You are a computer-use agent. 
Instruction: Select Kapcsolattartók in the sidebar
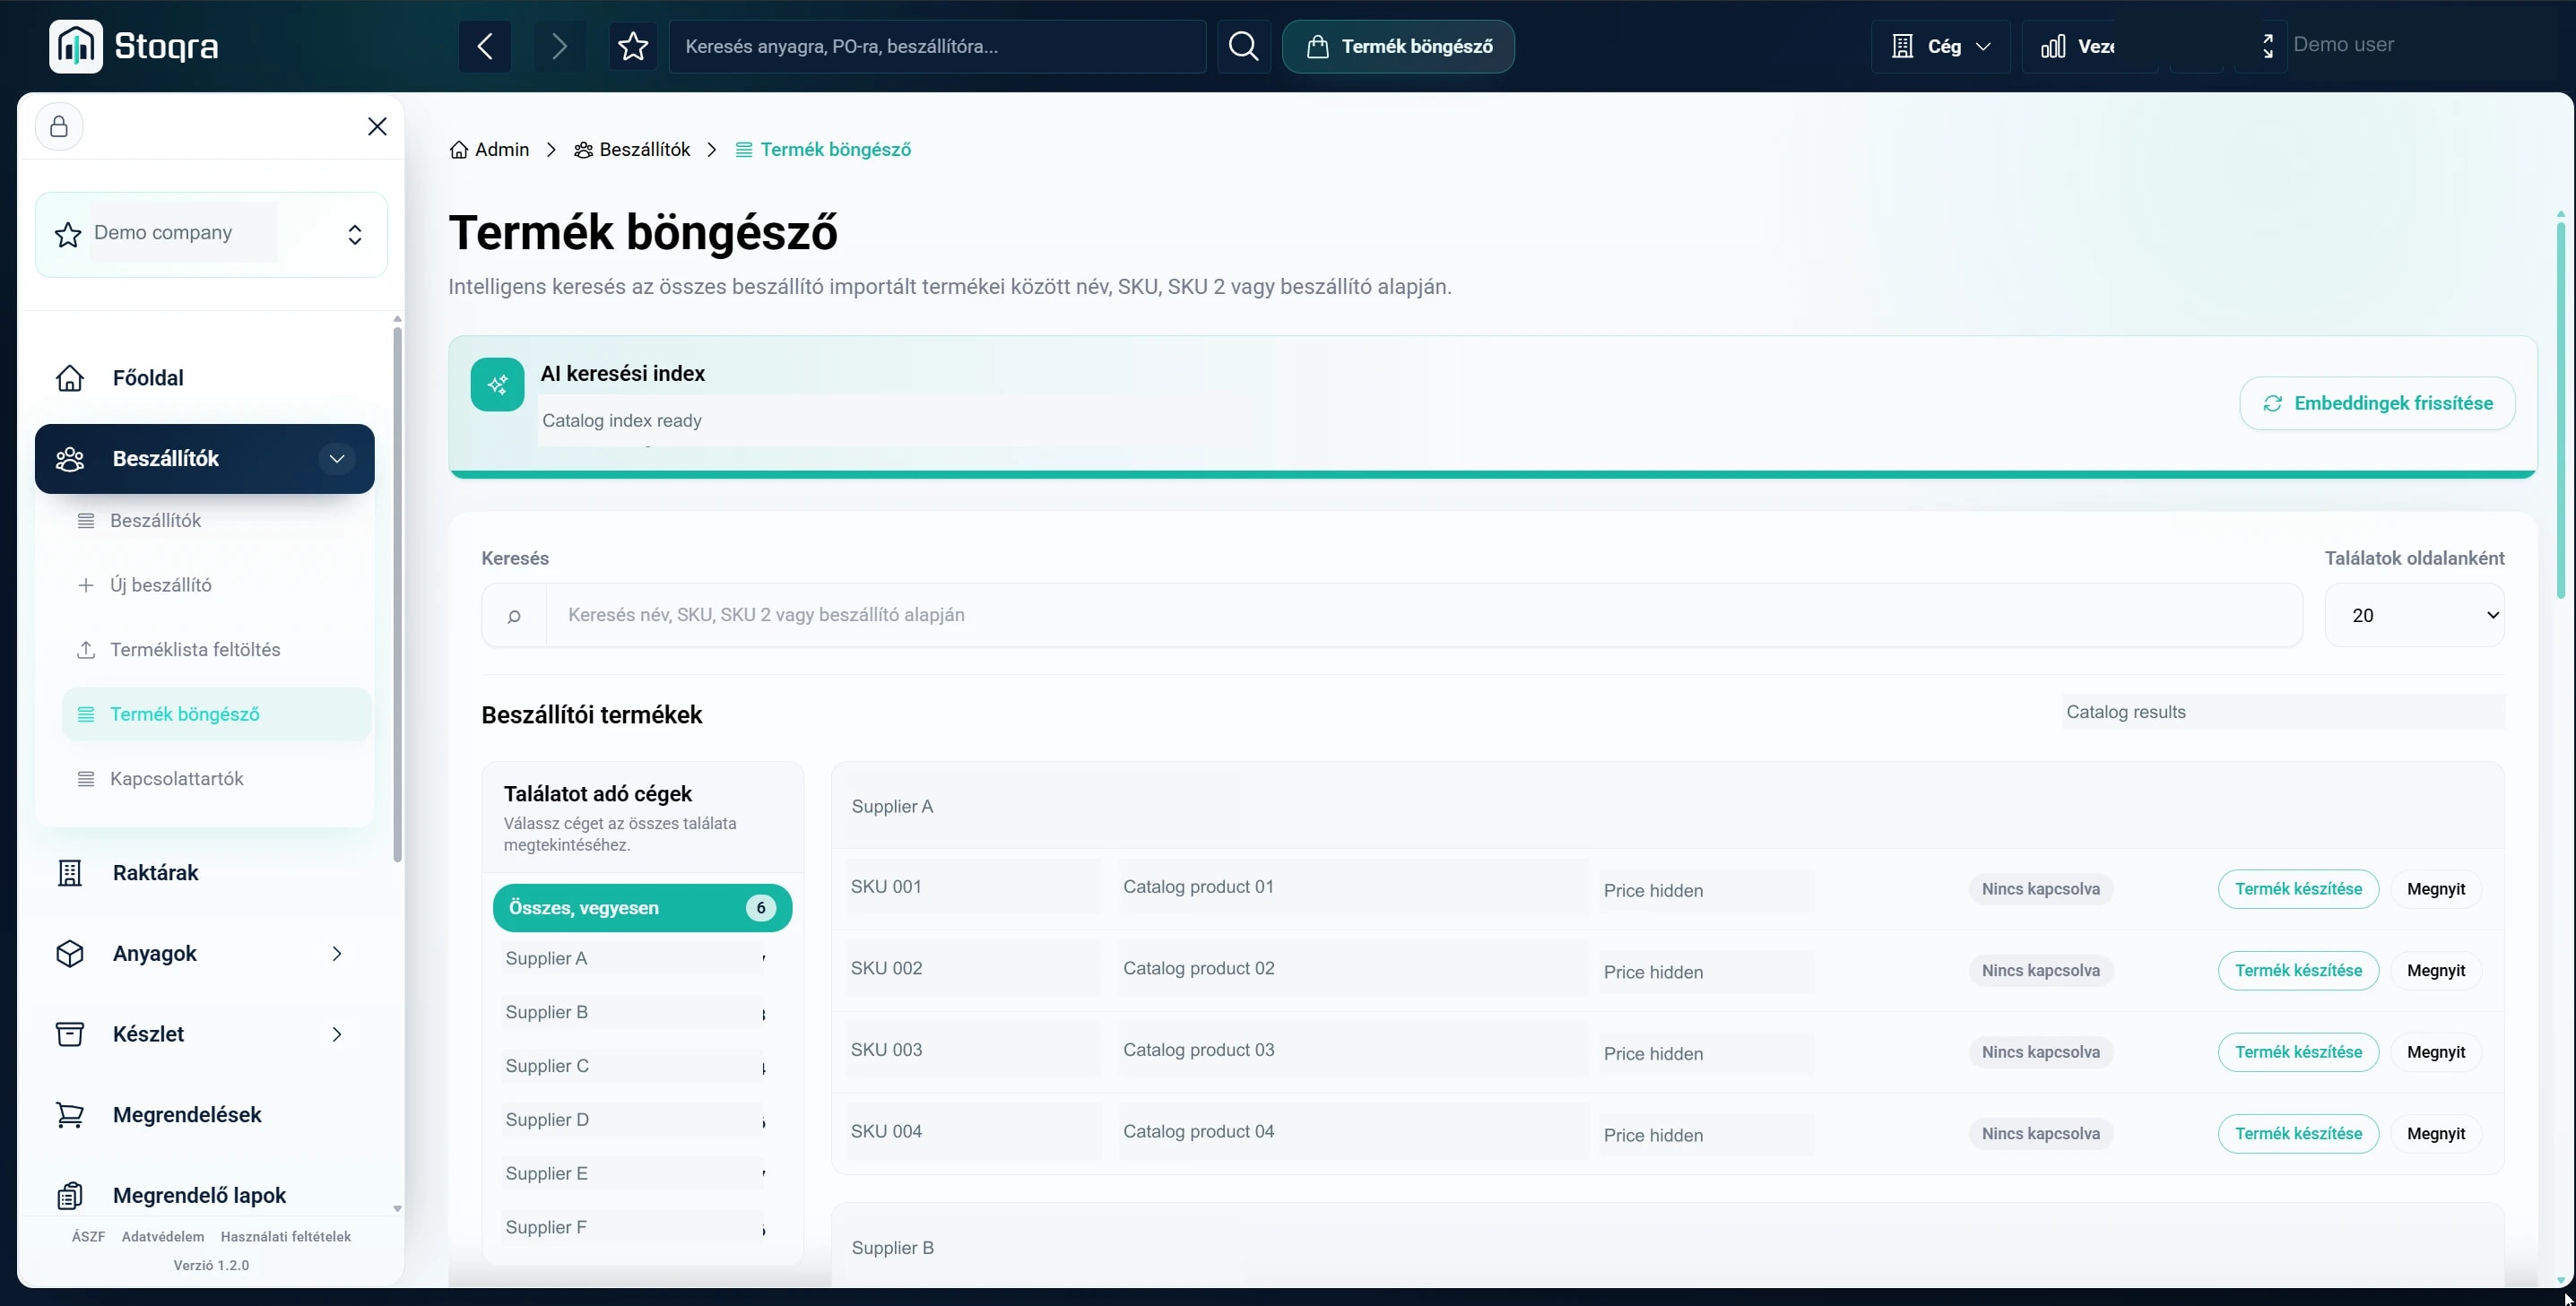[x=215, y=779]
